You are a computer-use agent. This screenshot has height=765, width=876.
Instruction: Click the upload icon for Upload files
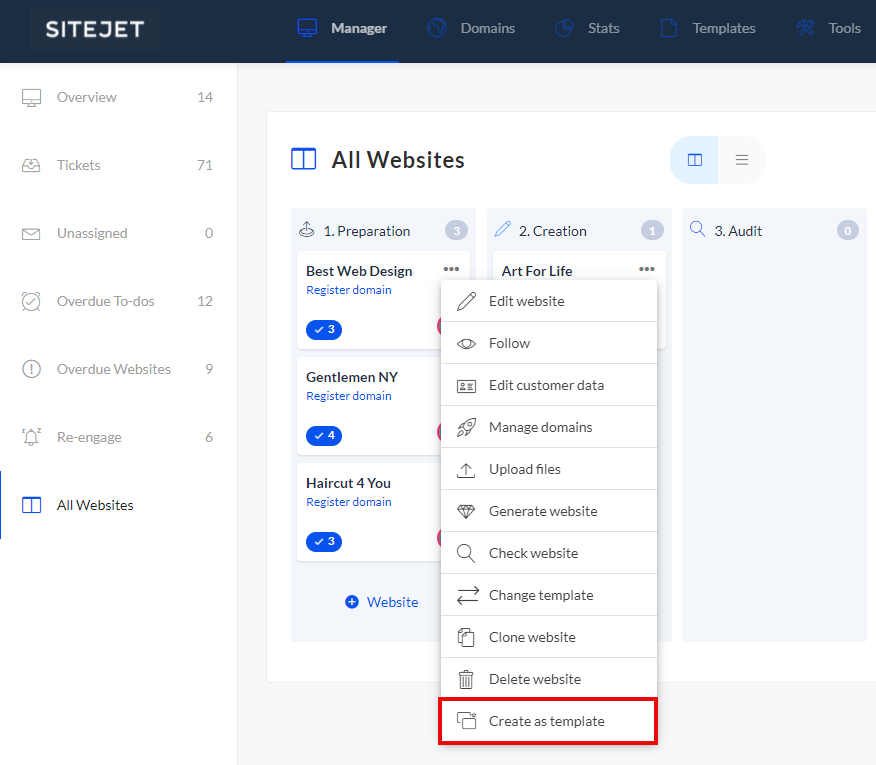coord(466,469)
